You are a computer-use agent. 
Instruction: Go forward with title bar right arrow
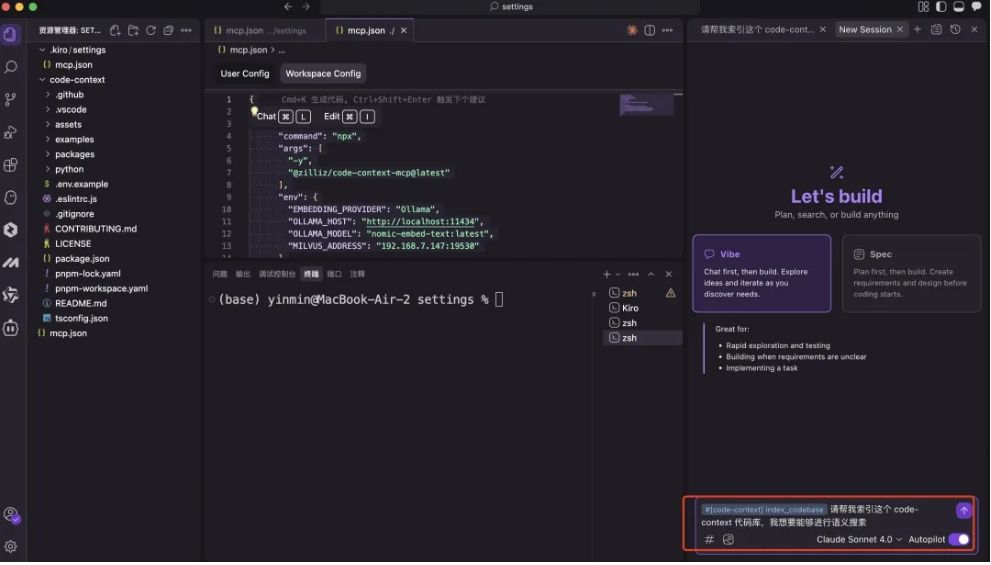click(x=306, y=6)
